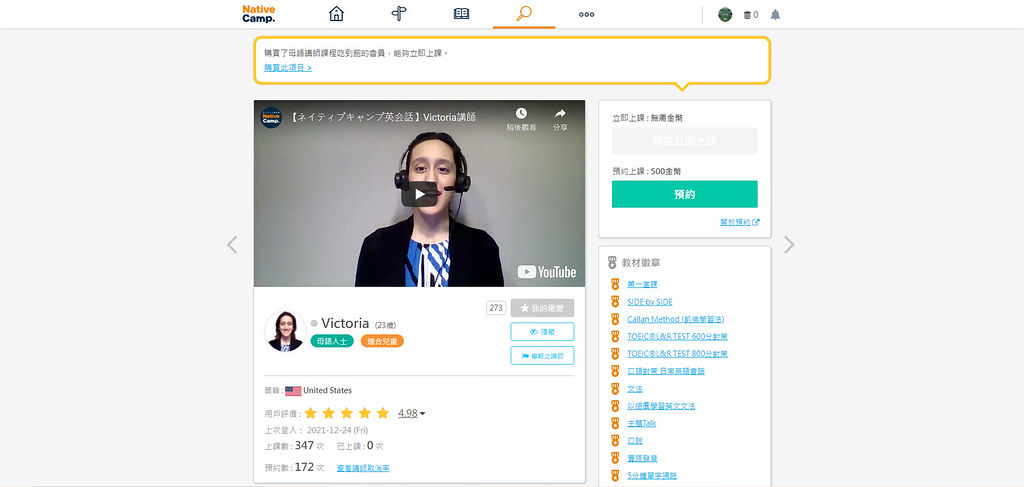The width and height of the screenshot is (1024, 487).
Task: Click the orange 適合兒童 tag
Action: [x=382, y=341]
